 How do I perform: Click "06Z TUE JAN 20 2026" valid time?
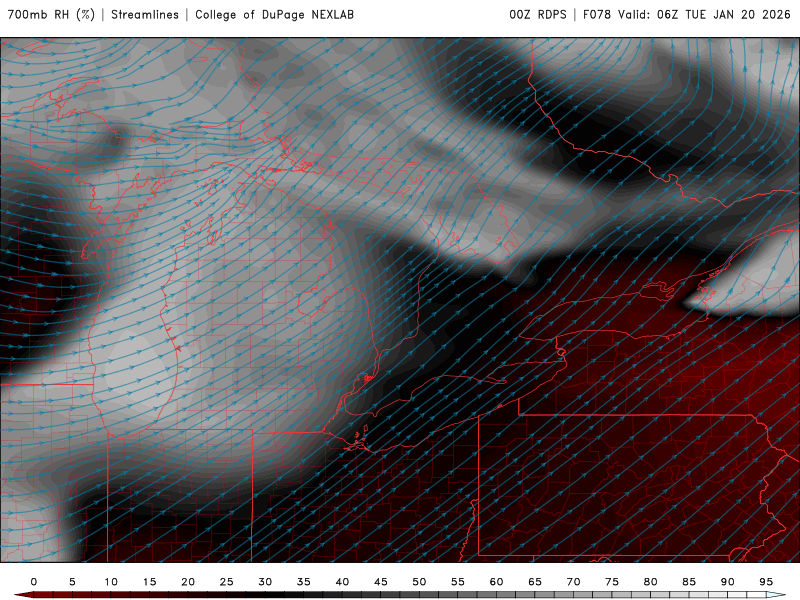(723, 15)
